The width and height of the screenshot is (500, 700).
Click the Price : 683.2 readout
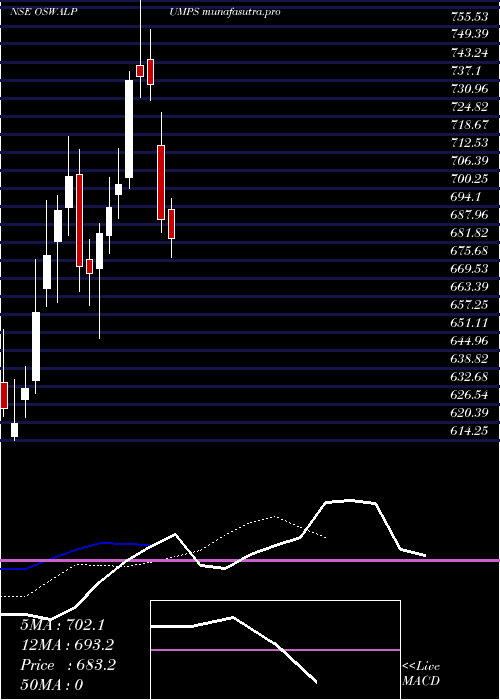pyautogui.click(x=68, y=665)
